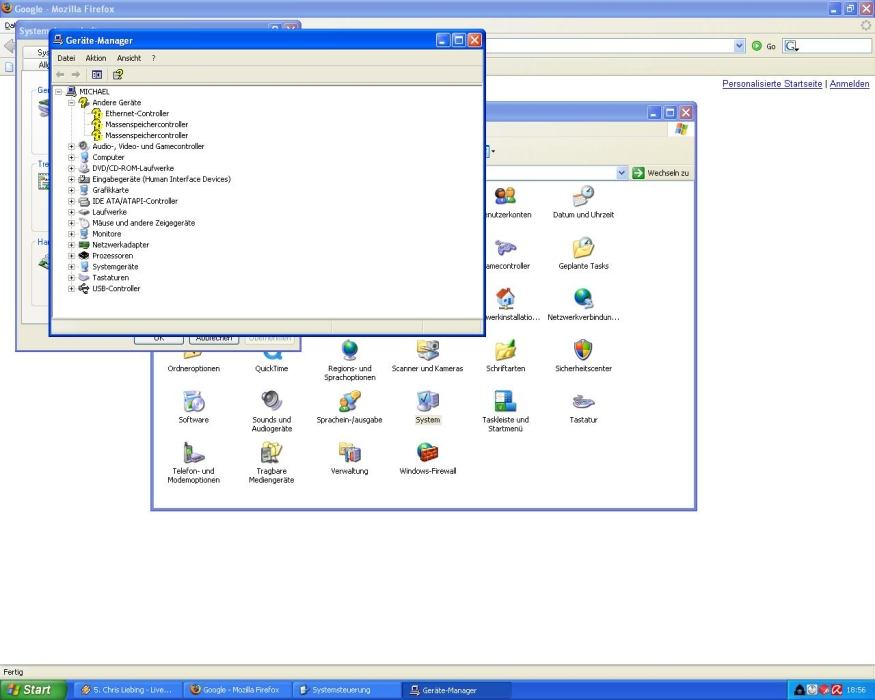Collapse the MICHAEL root node
The width and height of the screenshot is (875, 700).
coord(59,92)
